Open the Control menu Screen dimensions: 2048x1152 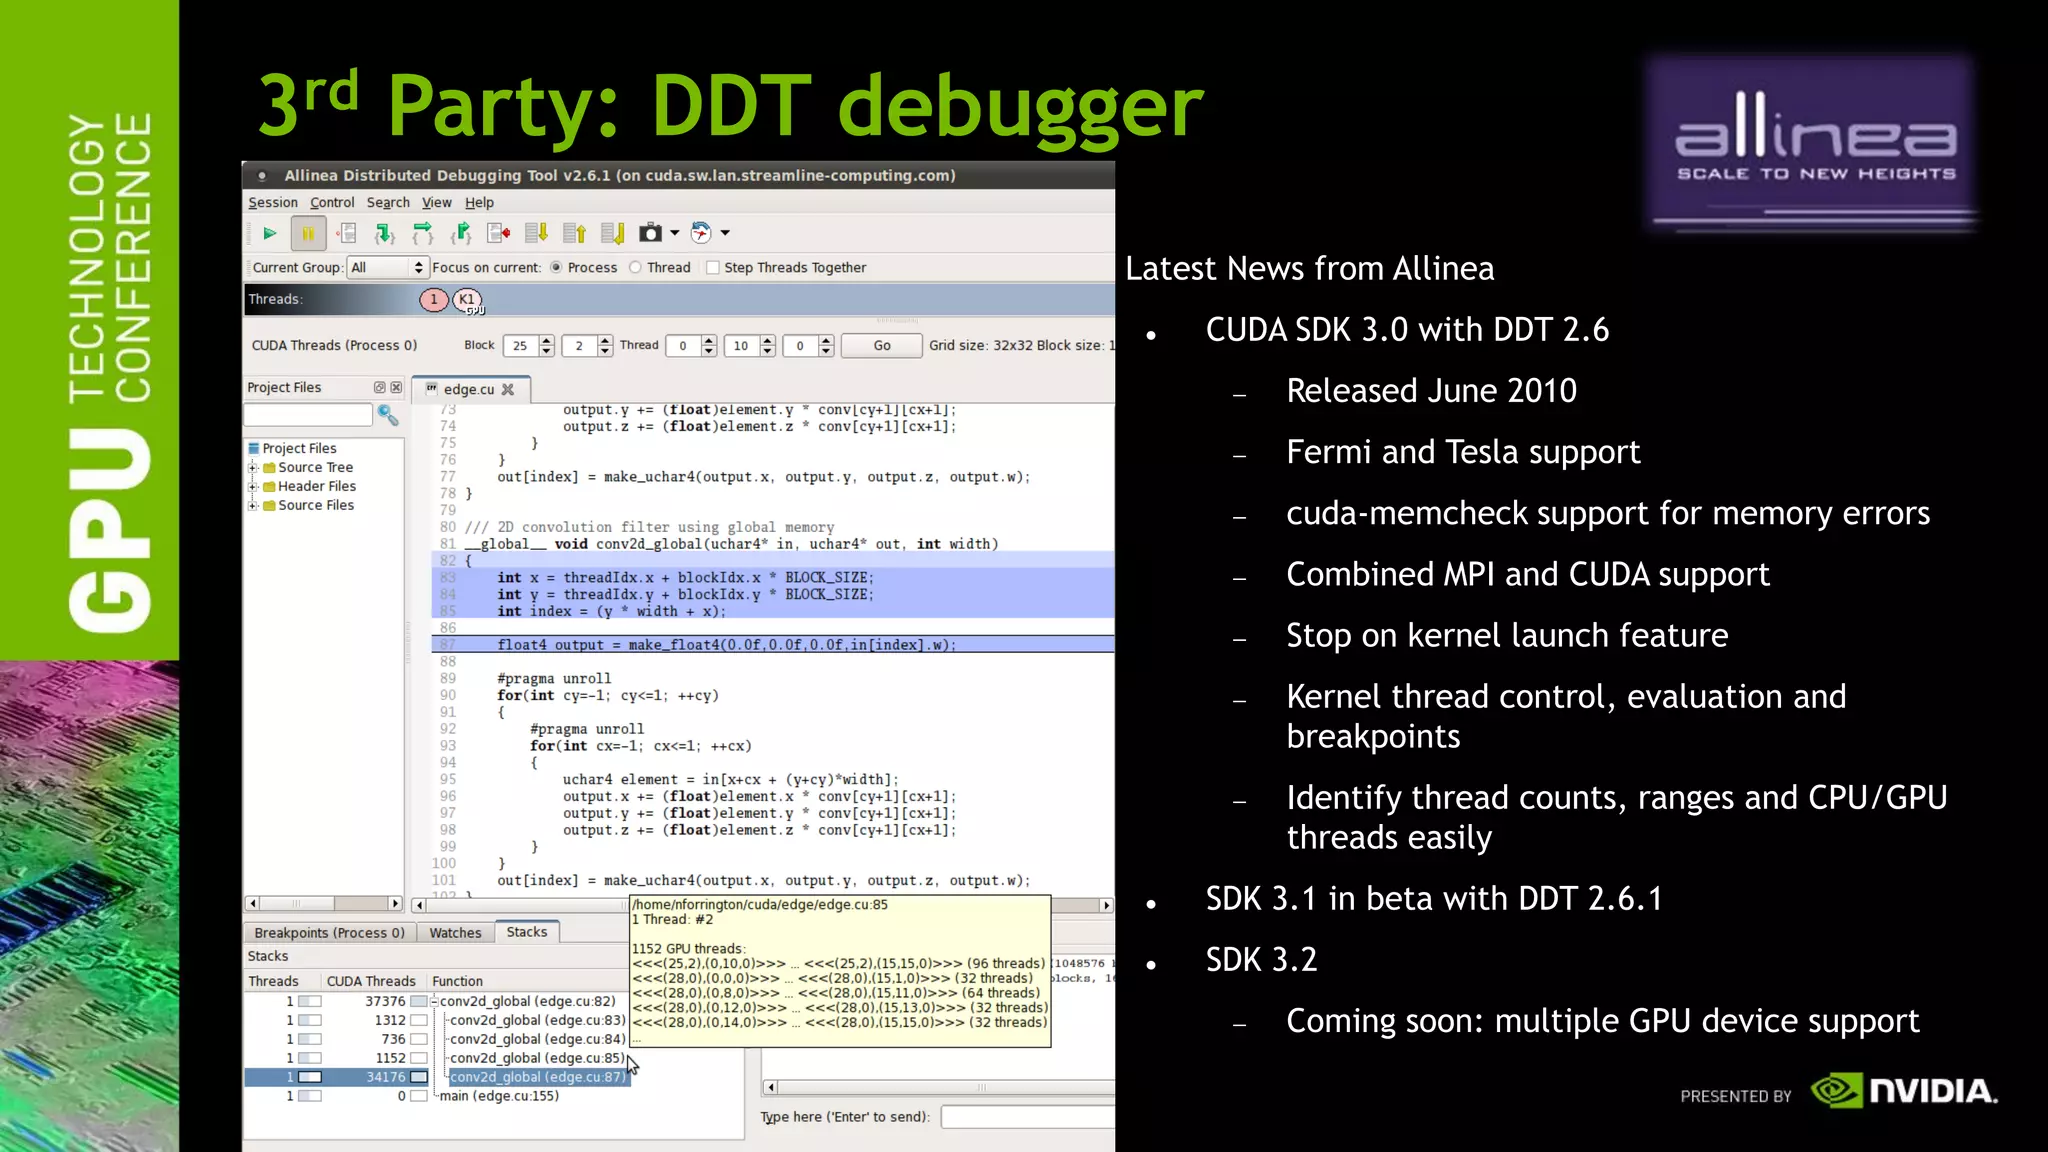pyautogui.click(x=331, y=203)
